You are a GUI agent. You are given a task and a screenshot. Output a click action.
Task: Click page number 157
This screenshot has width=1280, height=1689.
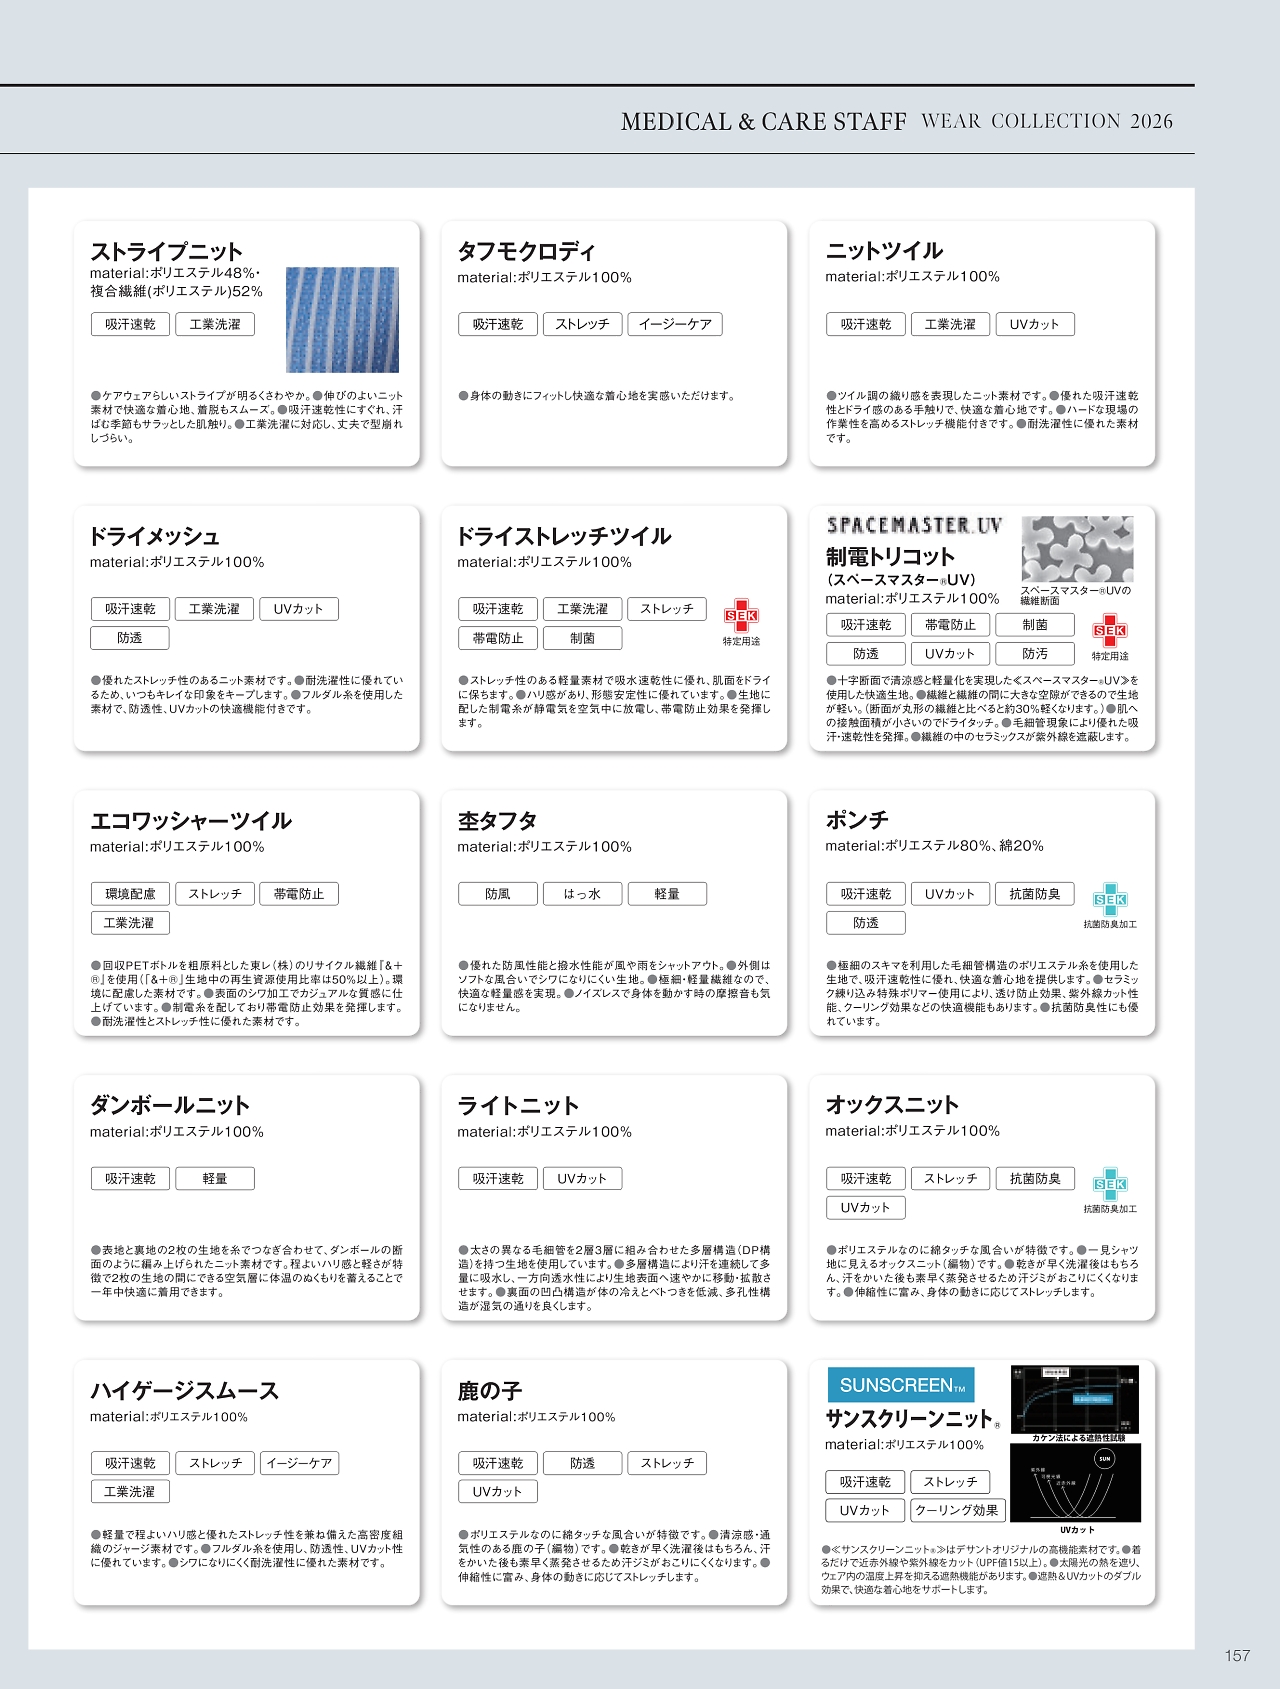1237,1656
